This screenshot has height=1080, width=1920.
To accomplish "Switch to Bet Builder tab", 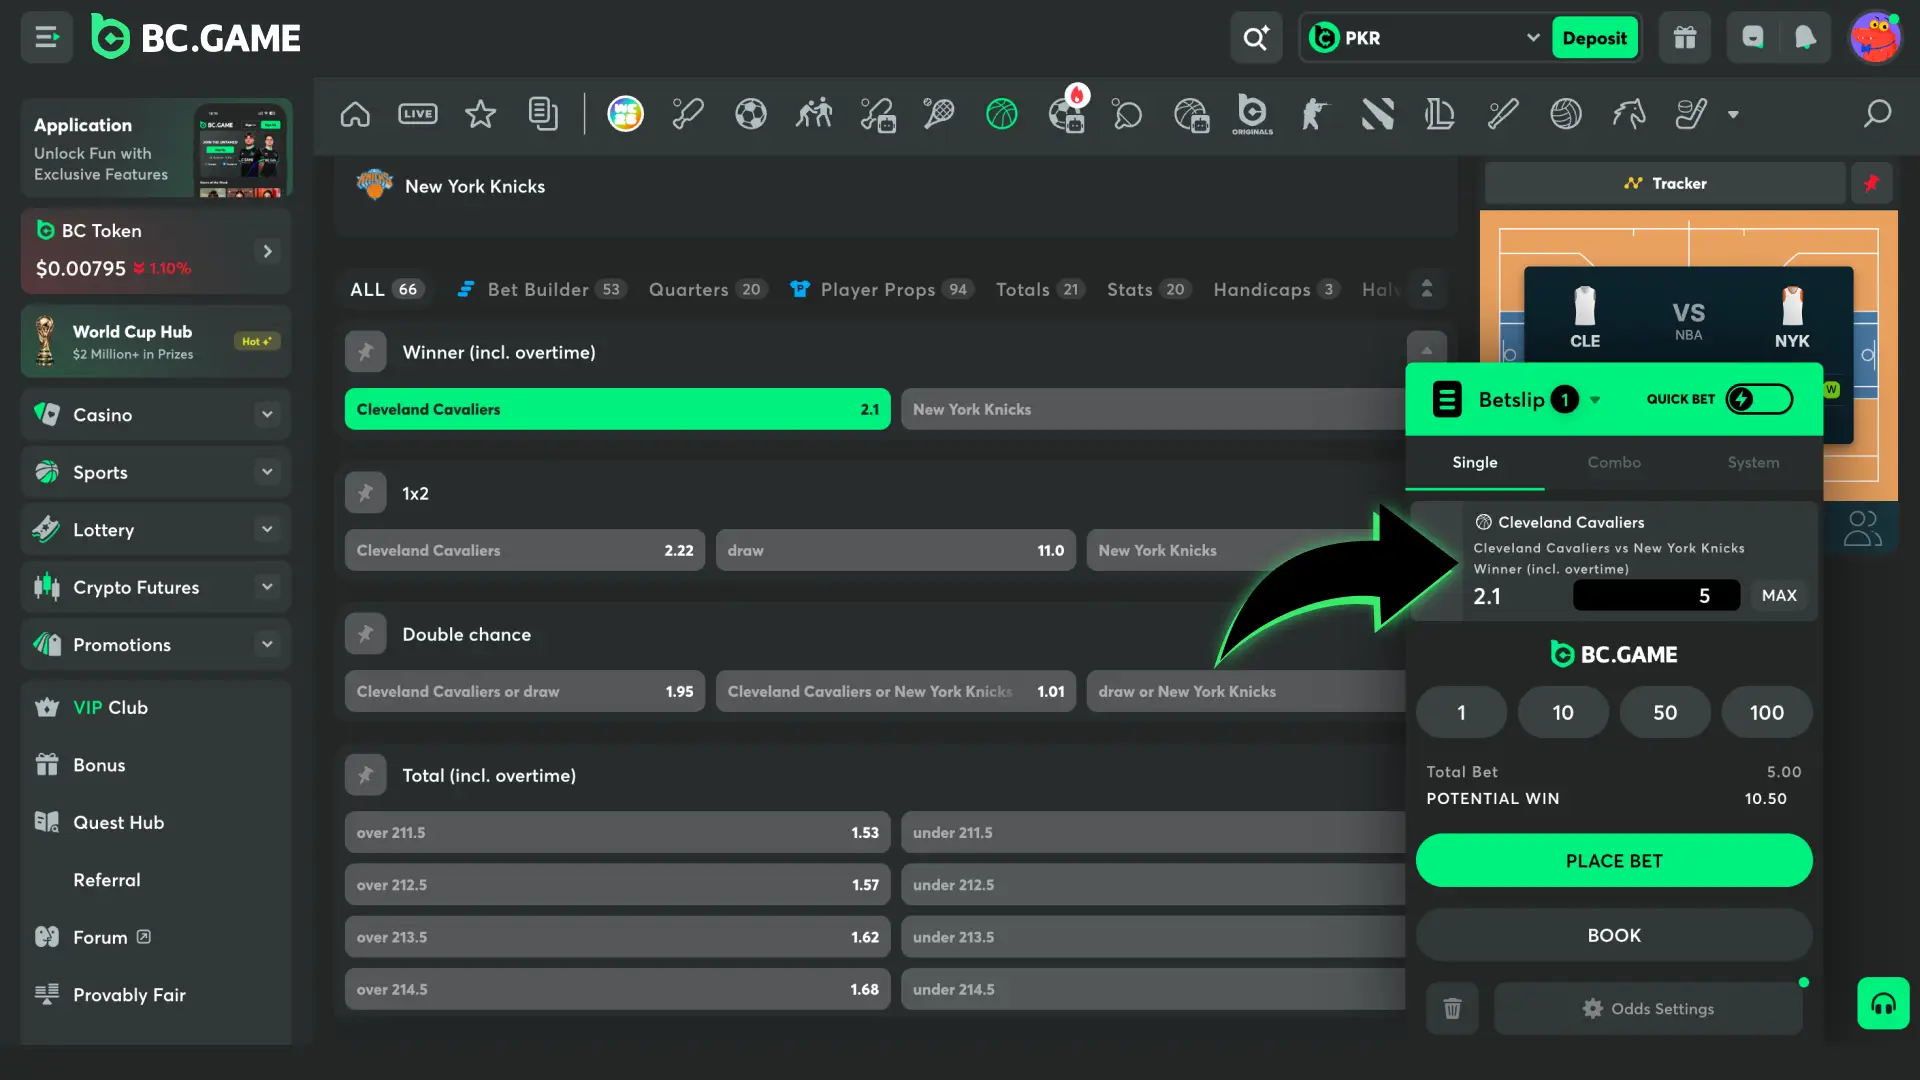I will tap(541, 289).
